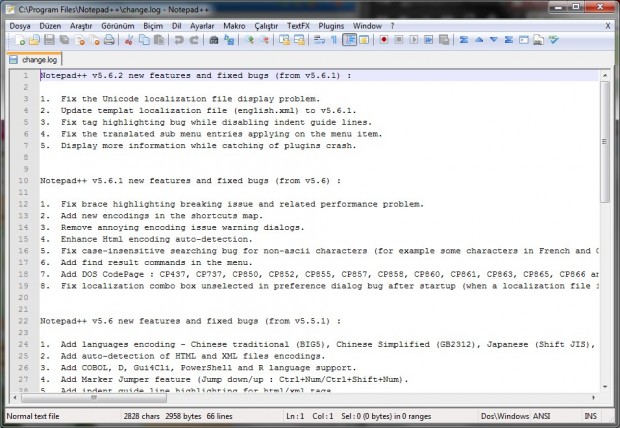Open the Window menu
The image size is (620, 428).
pos(367,26)
